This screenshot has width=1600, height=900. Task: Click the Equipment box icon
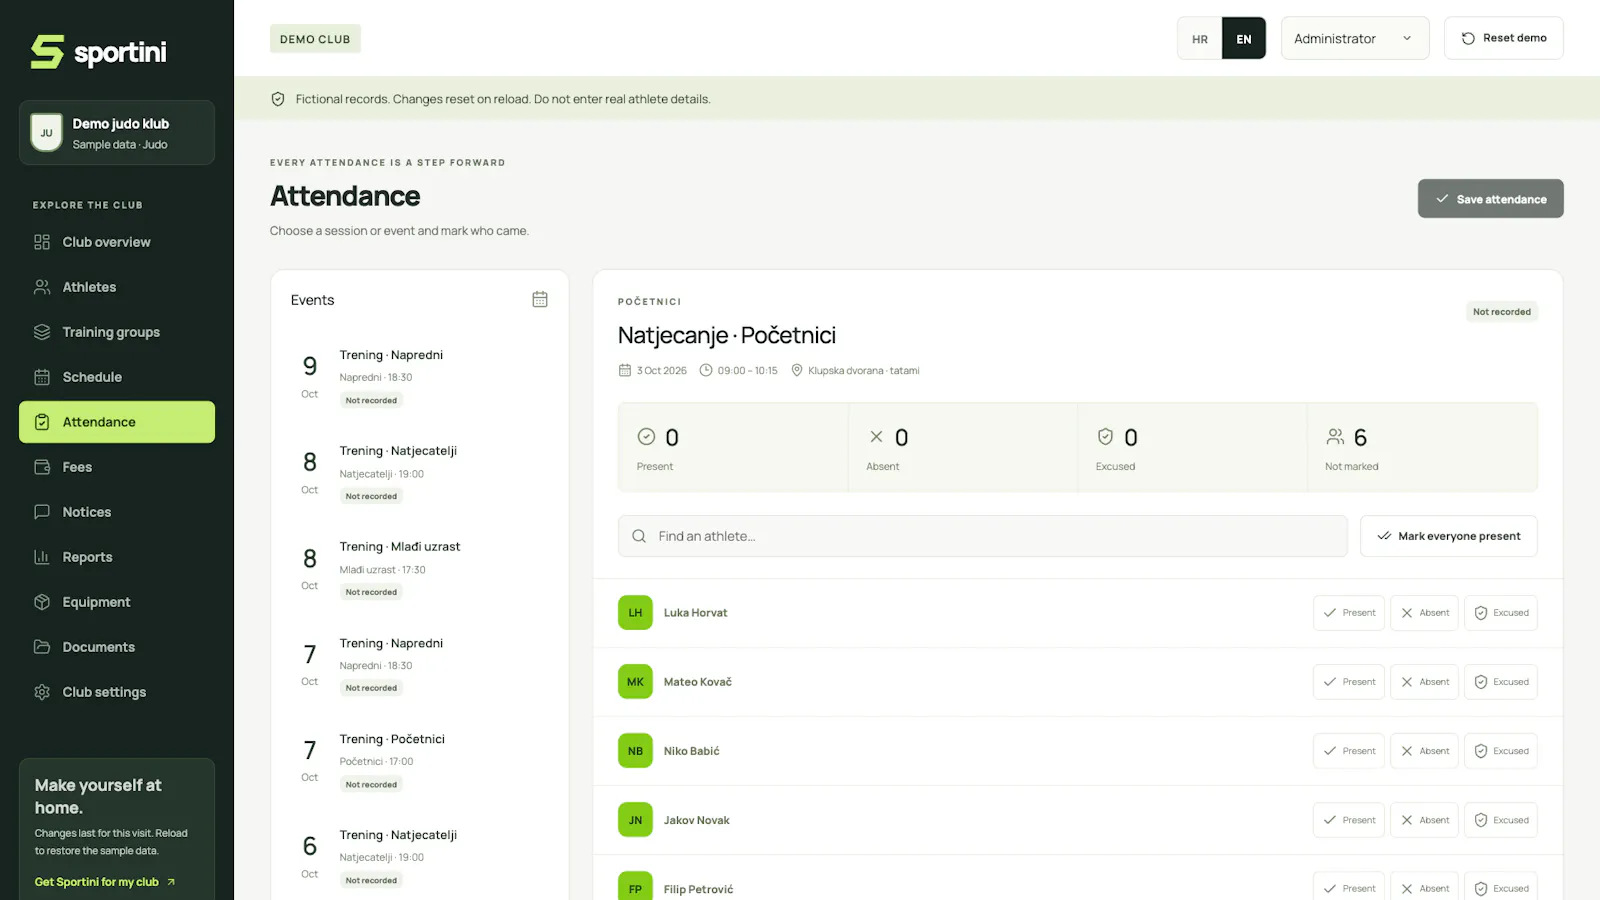coord(42,602)
